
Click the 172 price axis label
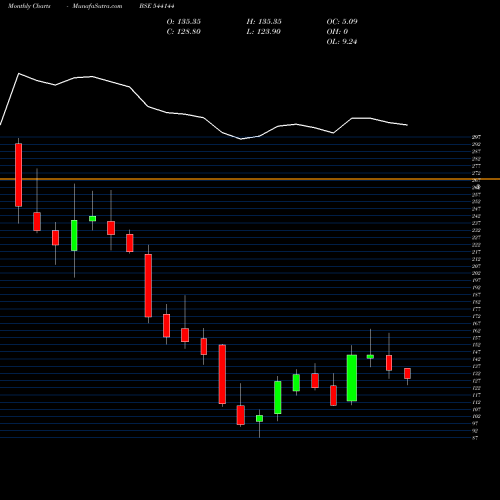(x=476, y=316)
